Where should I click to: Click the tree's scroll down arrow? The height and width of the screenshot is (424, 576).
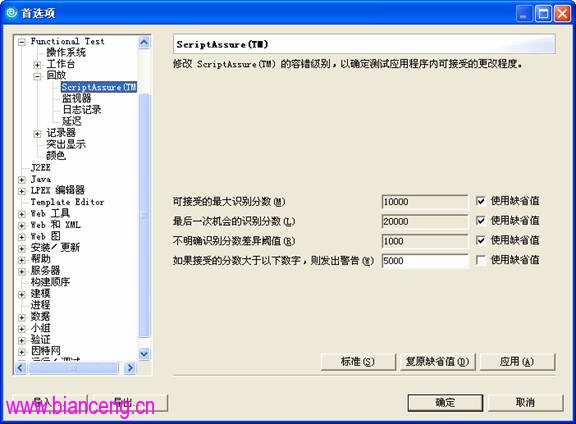(144, 354)
